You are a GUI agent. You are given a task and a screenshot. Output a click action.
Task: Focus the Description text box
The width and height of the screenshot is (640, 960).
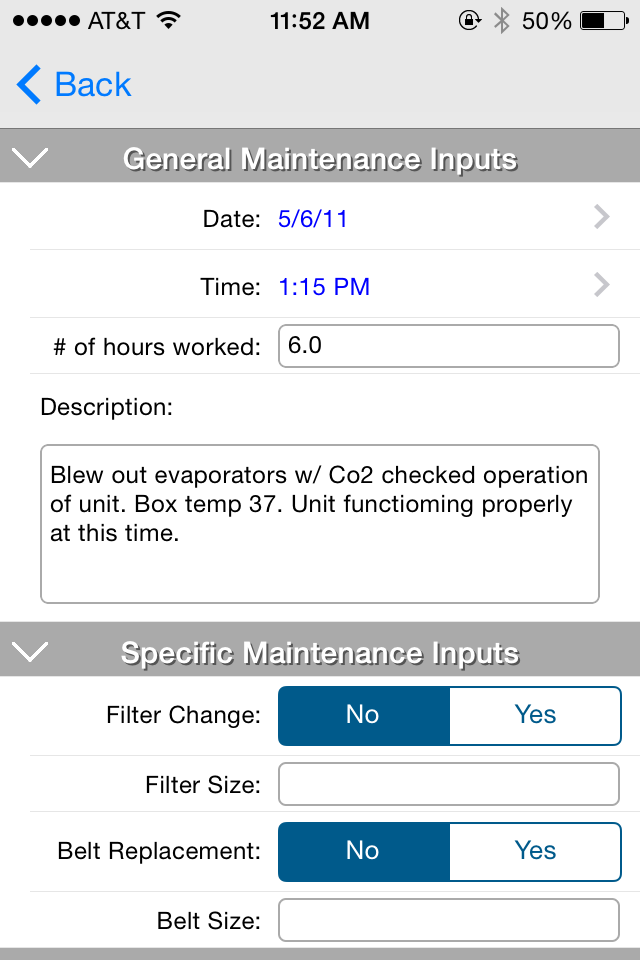tap(320, 524)
